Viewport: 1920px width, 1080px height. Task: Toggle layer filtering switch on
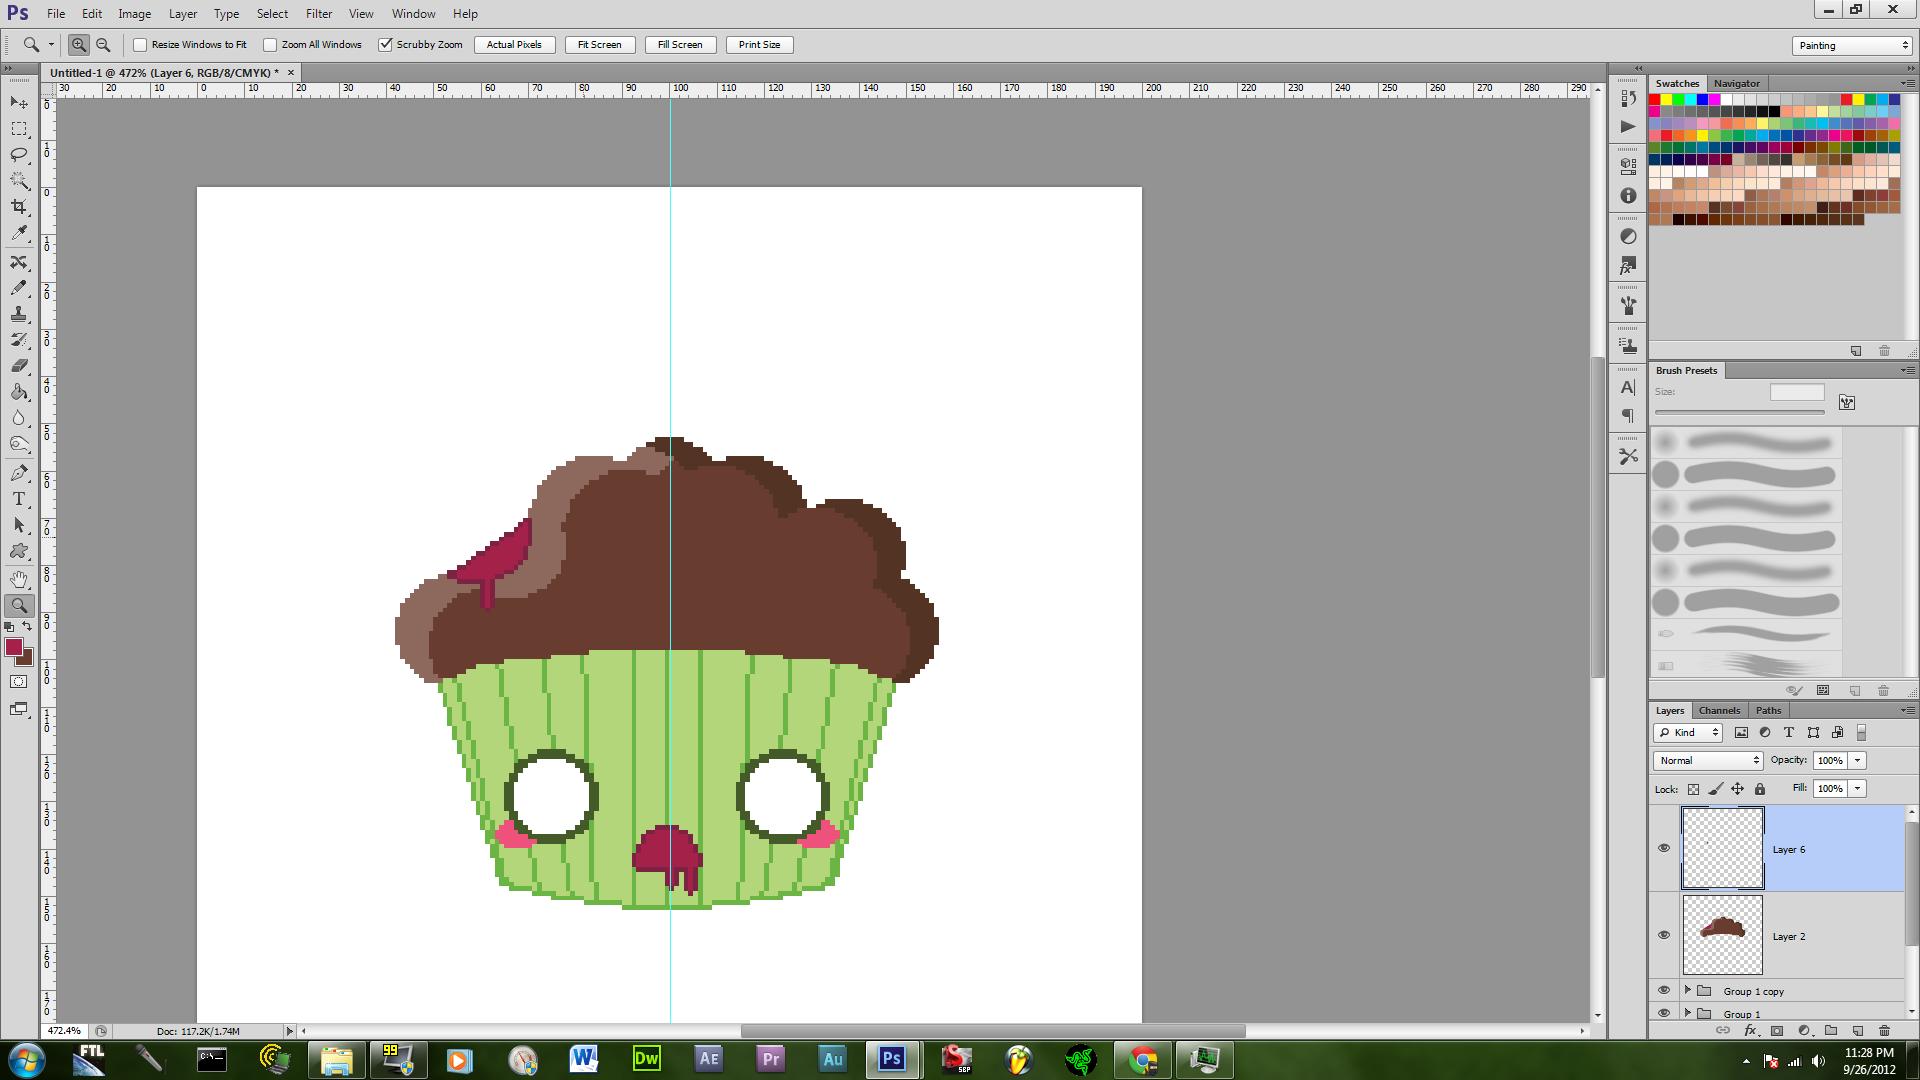click(x=1861, y=733)
